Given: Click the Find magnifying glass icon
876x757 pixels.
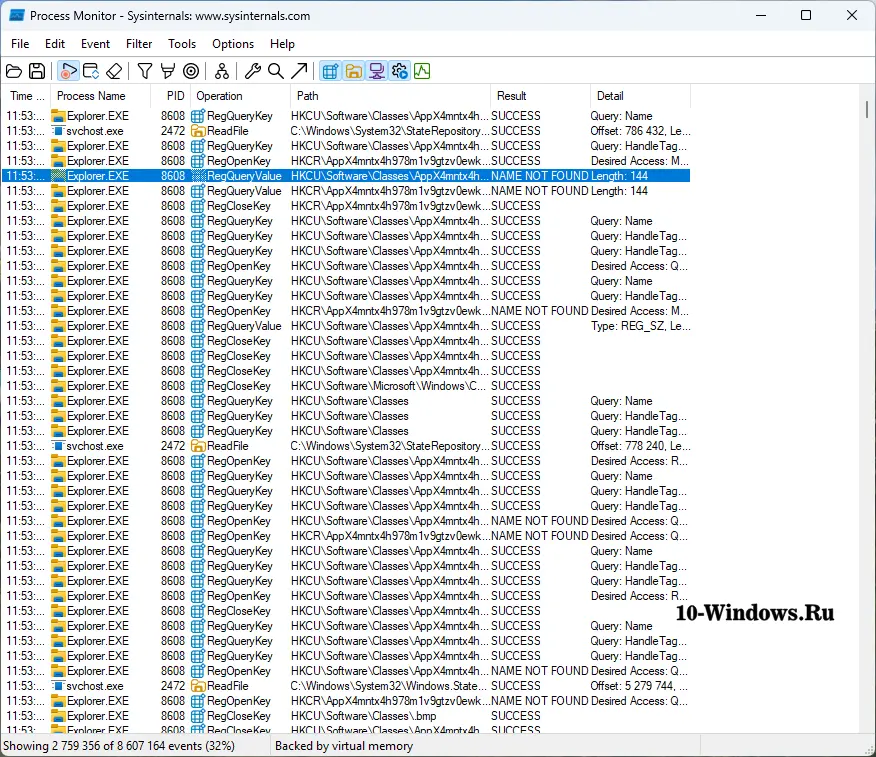Looking at the screenshot, I should 275,72.
